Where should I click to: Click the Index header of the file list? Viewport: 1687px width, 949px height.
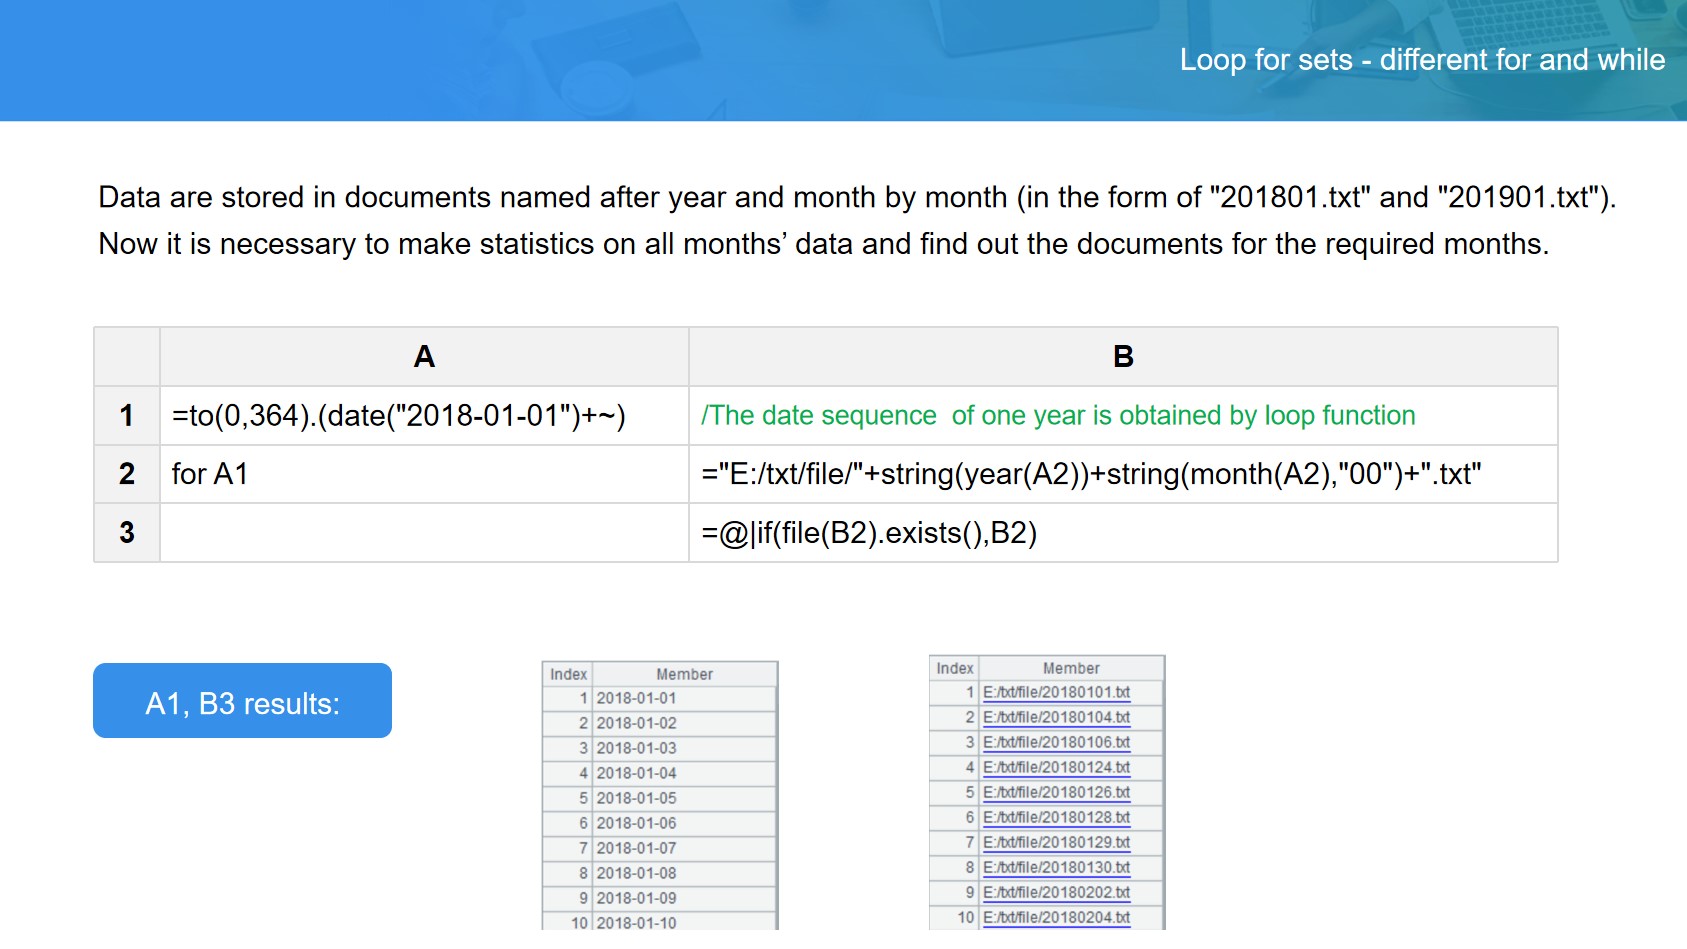(x=954, y=669)
